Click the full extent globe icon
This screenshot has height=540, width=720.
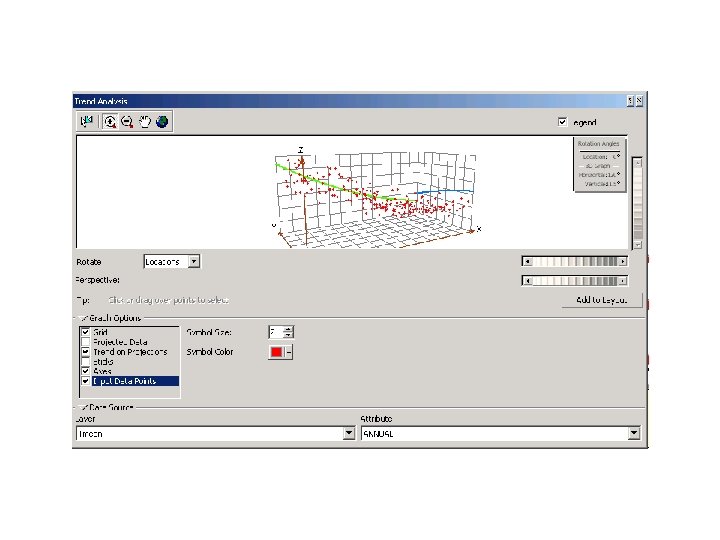[x=162, y=121]
